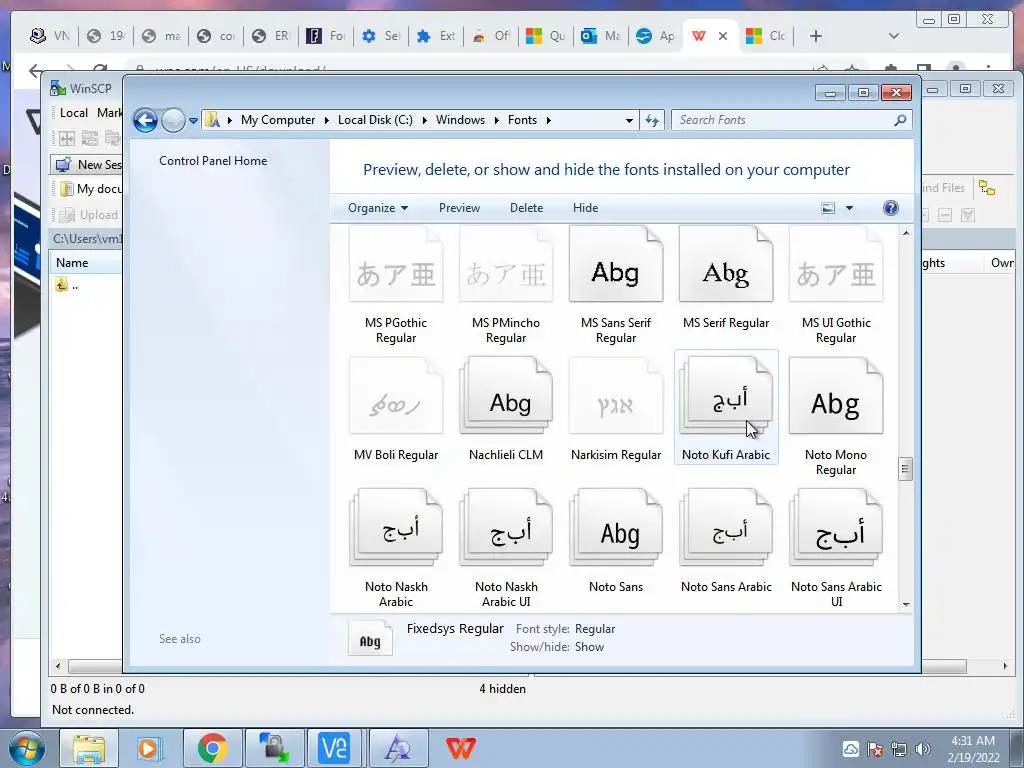Click the taskbar clock showing 4:31 AM
Image resolution: width=1024 pixels, height=768 pixels.
click(973, 749)
